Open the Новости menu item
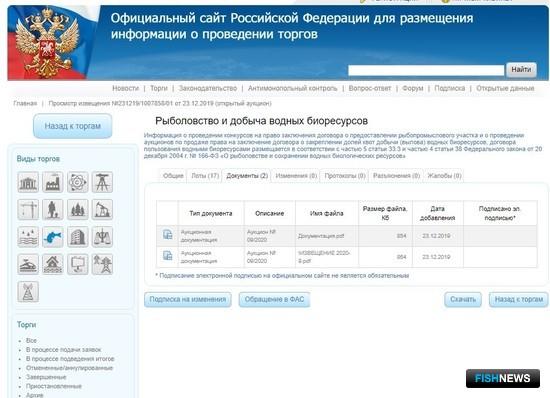550x398 pixels. [x=126, y=88]
